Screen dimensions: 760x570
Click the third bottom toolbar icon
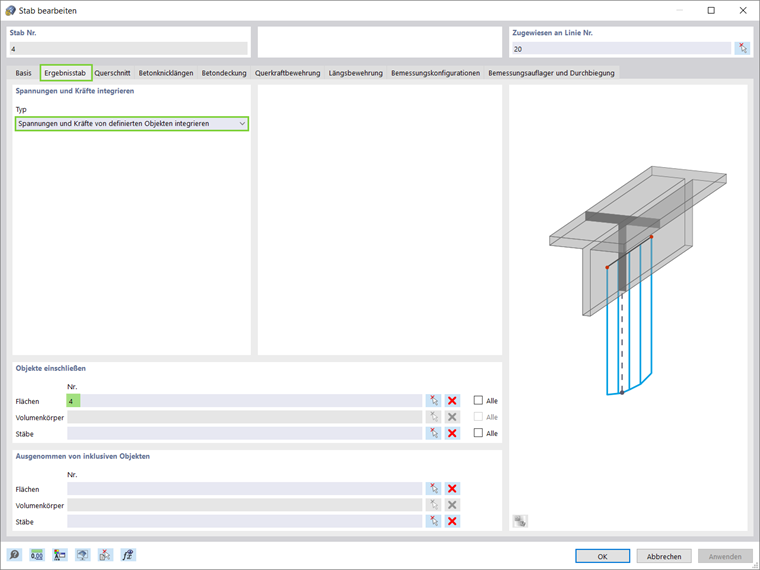60,555
